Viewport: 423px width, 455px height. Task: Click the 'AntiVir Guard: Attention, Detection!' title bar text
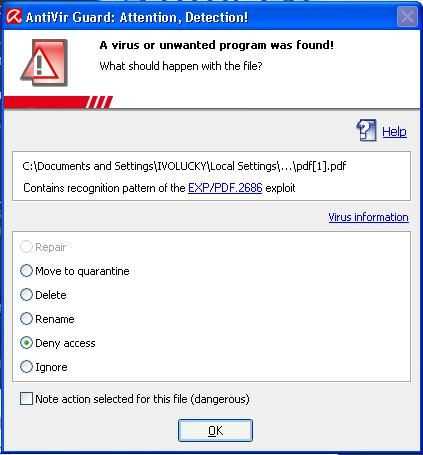click(137, 17)
